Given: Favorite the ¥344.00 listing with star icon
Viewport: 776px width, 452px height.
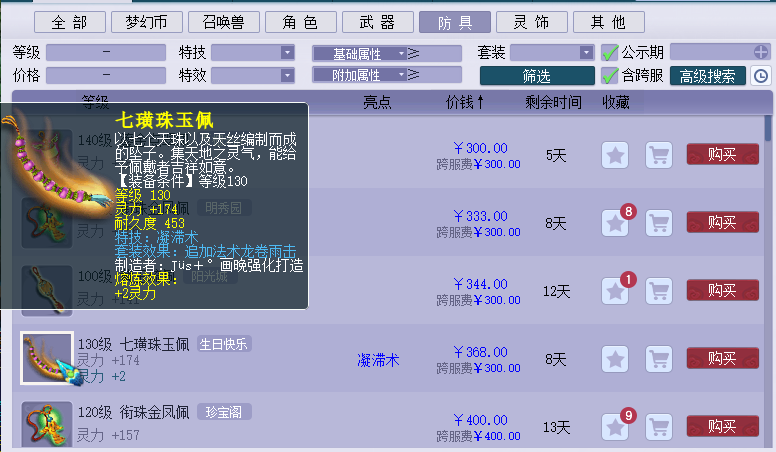Looking at the screenshot, I should pos(615,291).
